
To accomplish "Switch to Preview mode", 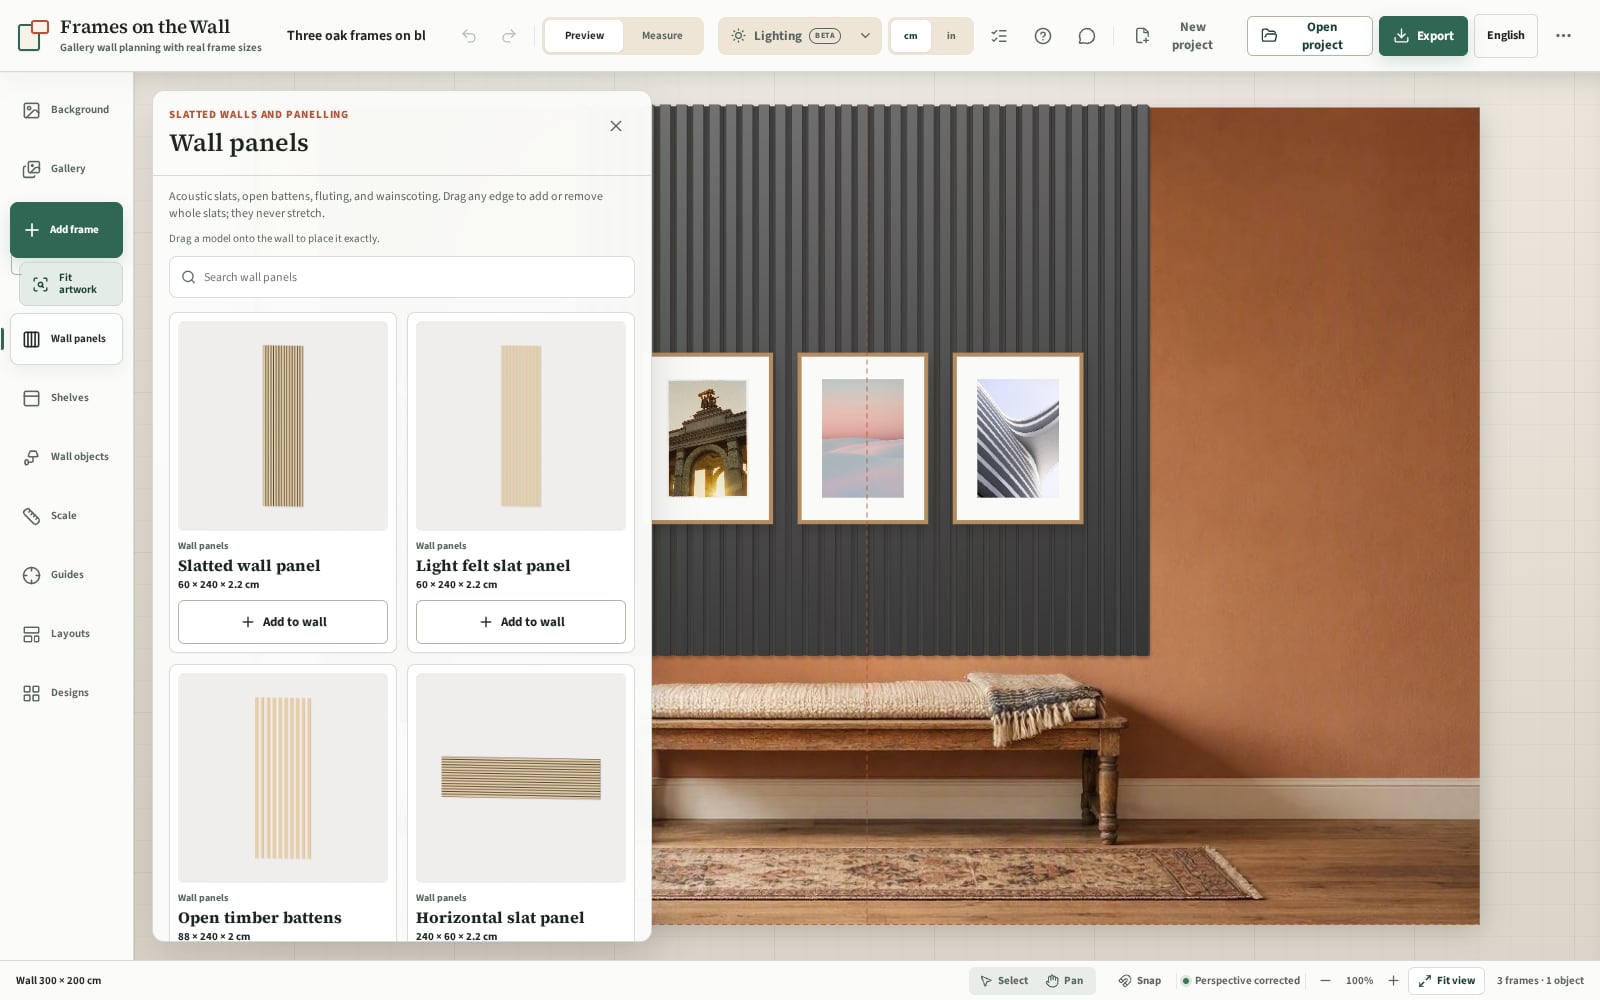I will [x=584, y=36].
